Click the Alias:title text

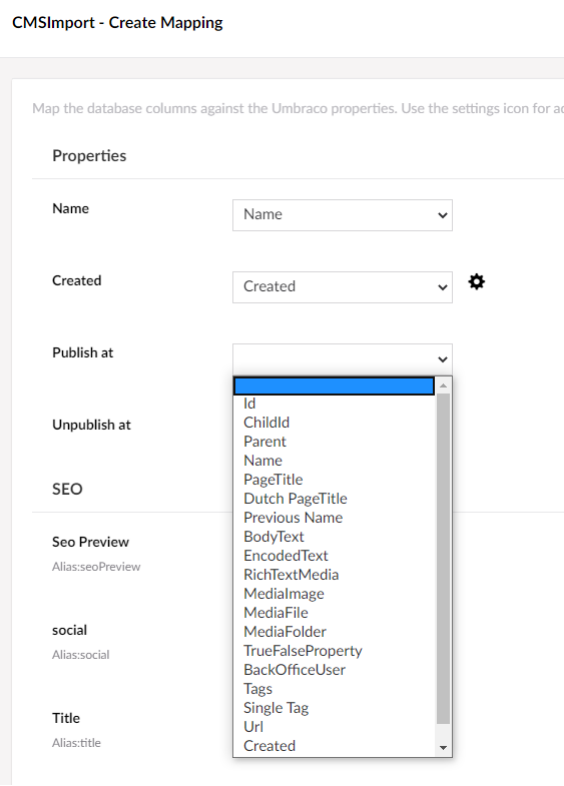[76, 743]
